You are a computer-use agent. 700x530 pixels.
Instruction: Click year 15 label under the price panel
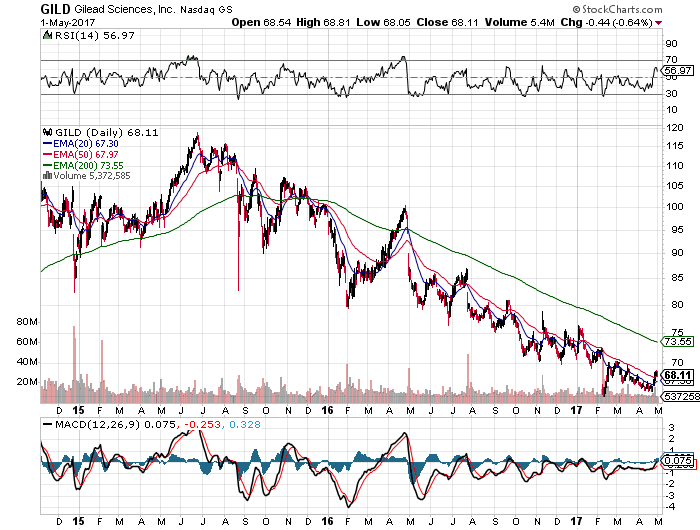78,410
